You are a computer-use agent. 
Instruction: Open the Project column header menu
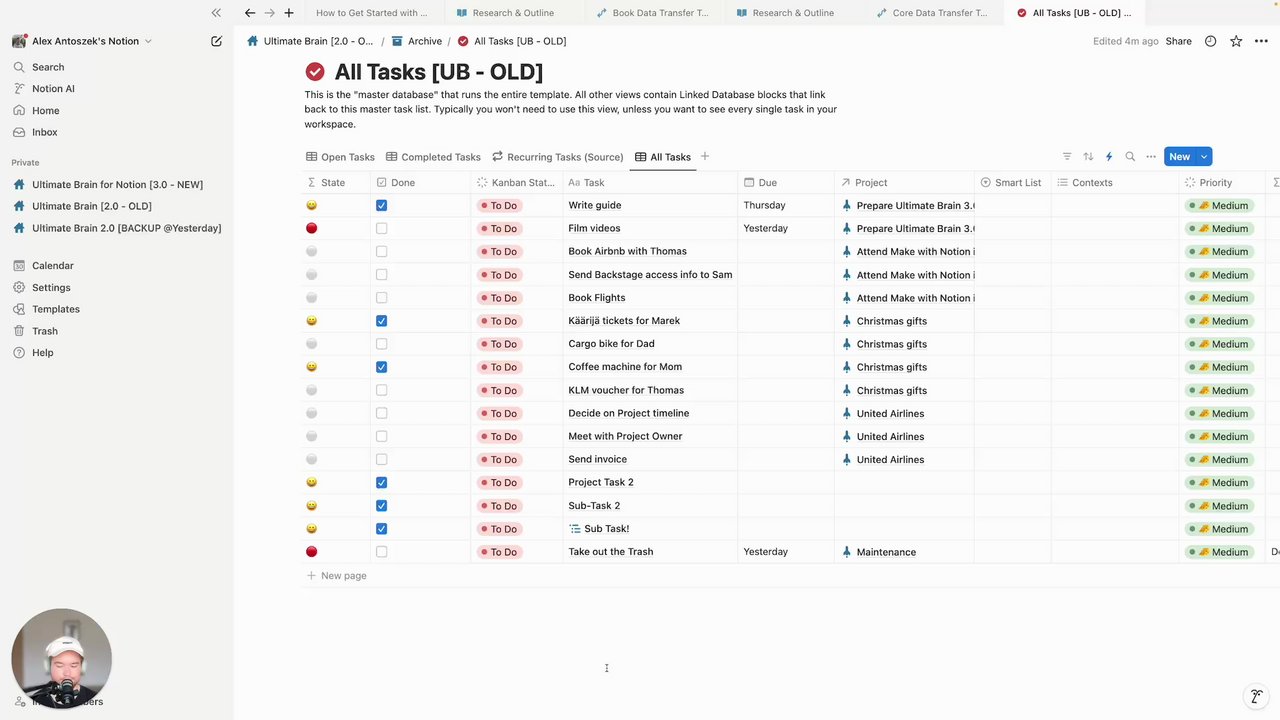[x=904, y=183]
